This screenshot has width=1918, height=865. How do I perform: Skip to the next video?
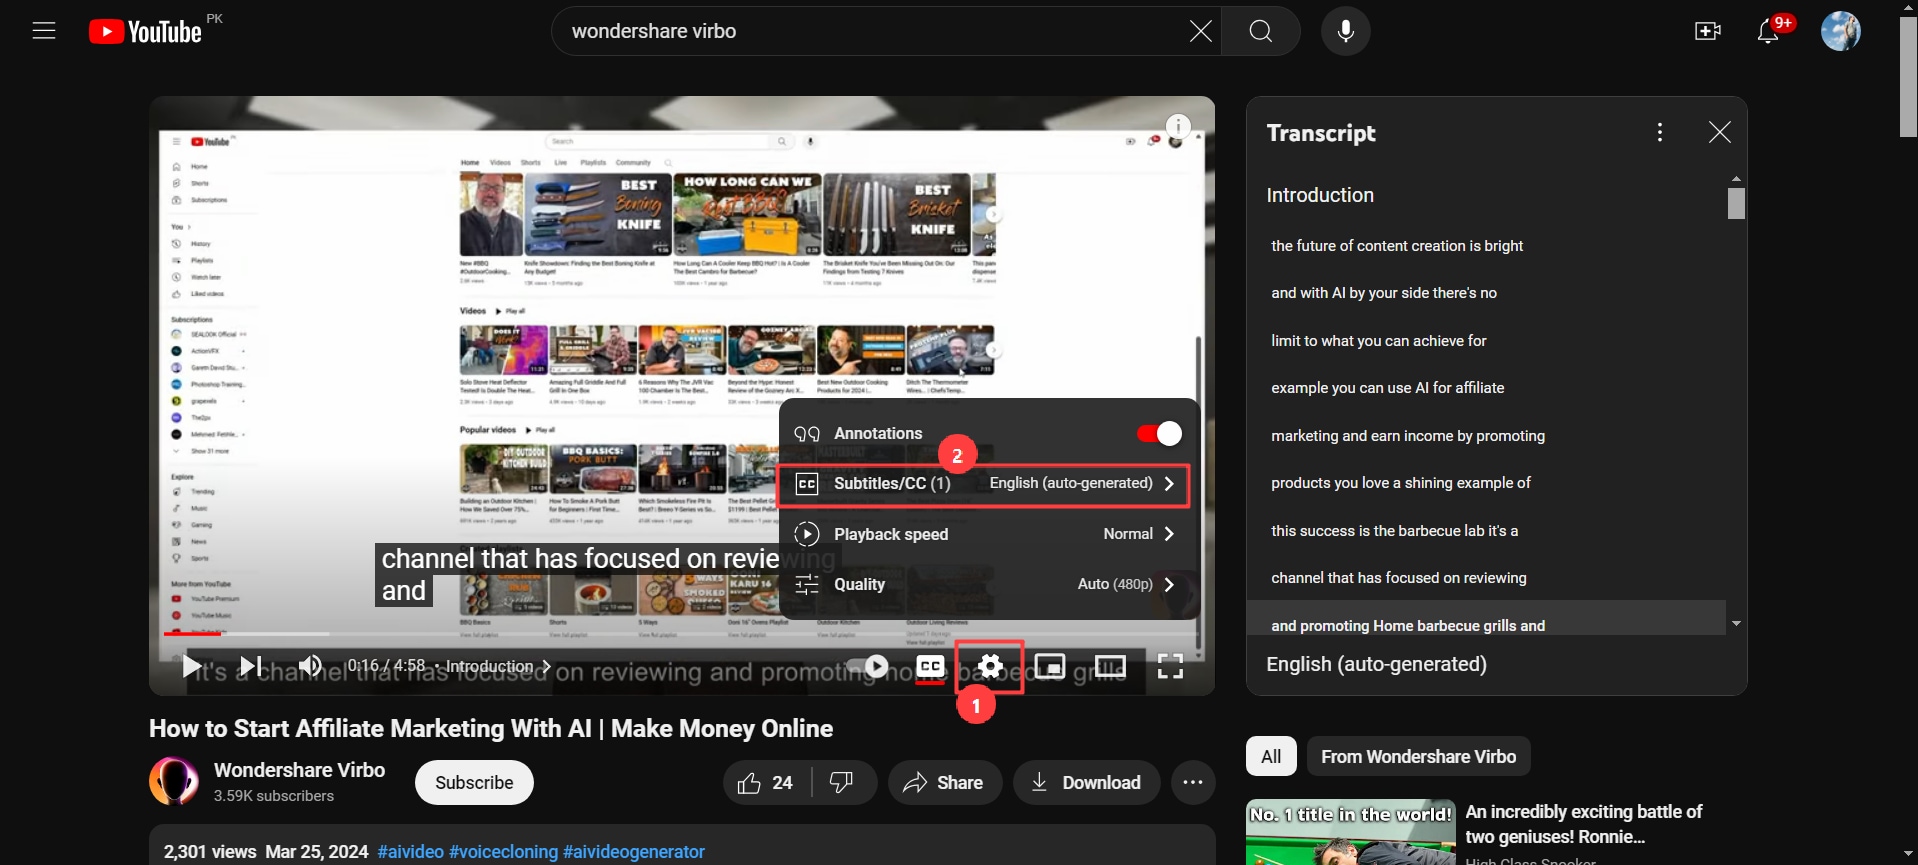250,666
